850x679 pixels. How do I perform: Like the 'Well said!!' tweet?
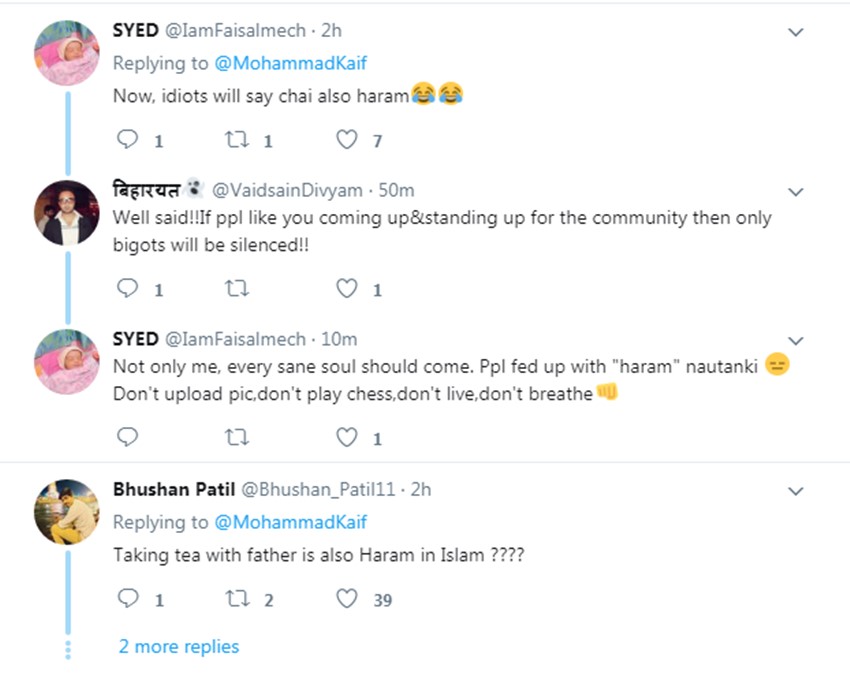click(x=346, y=289)
